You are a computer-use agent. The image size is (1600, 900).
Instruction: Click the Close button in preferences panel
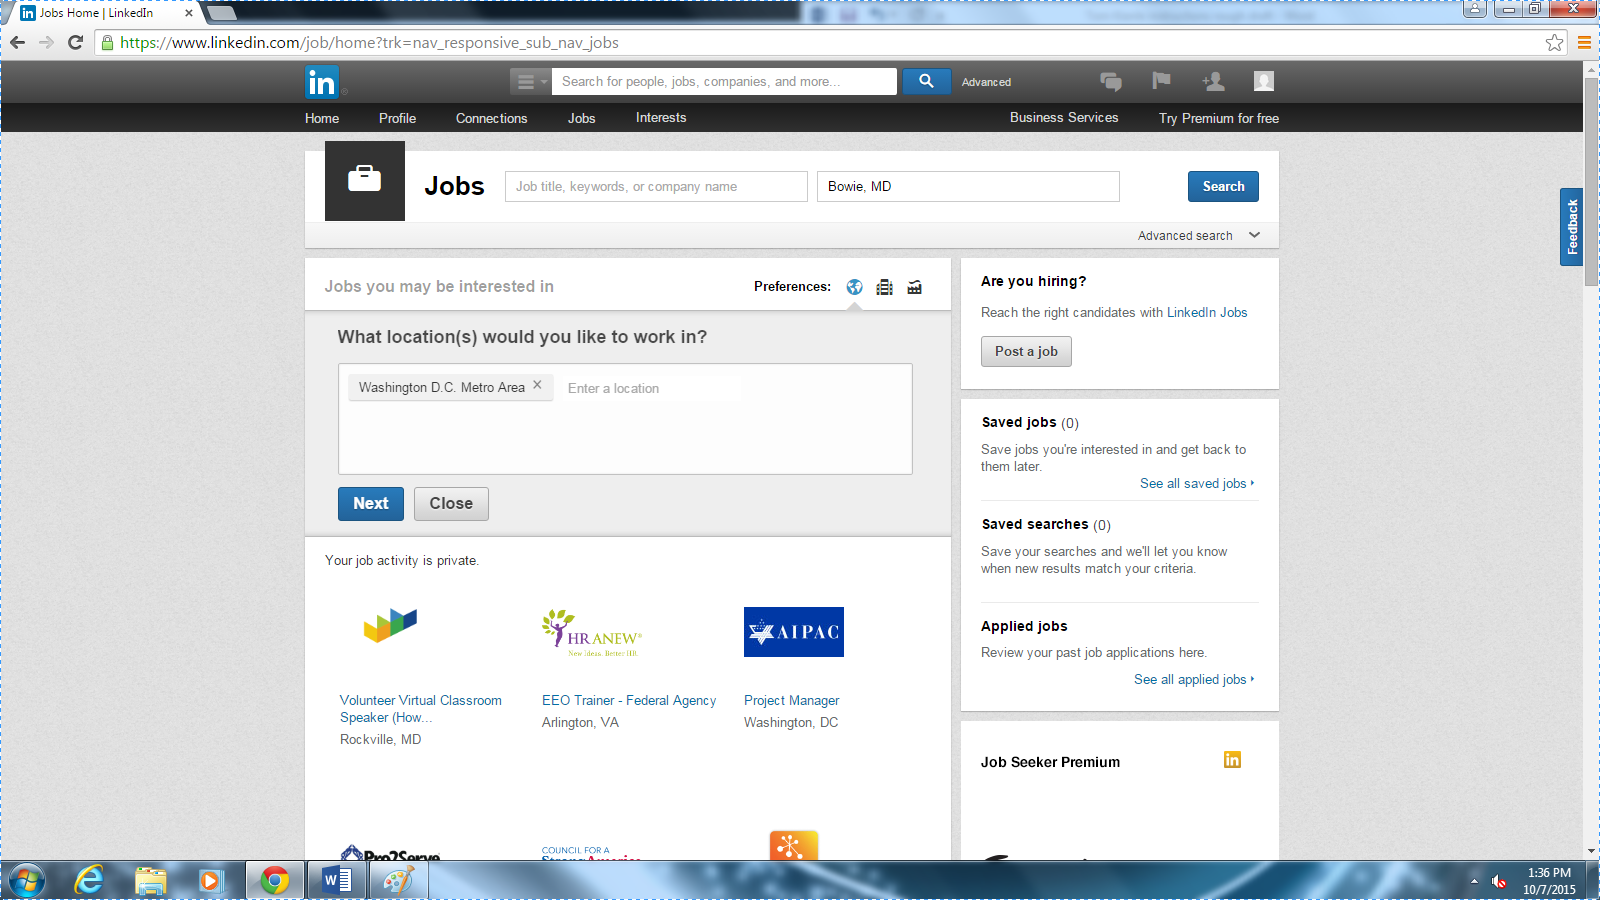[x=451, y=504]
